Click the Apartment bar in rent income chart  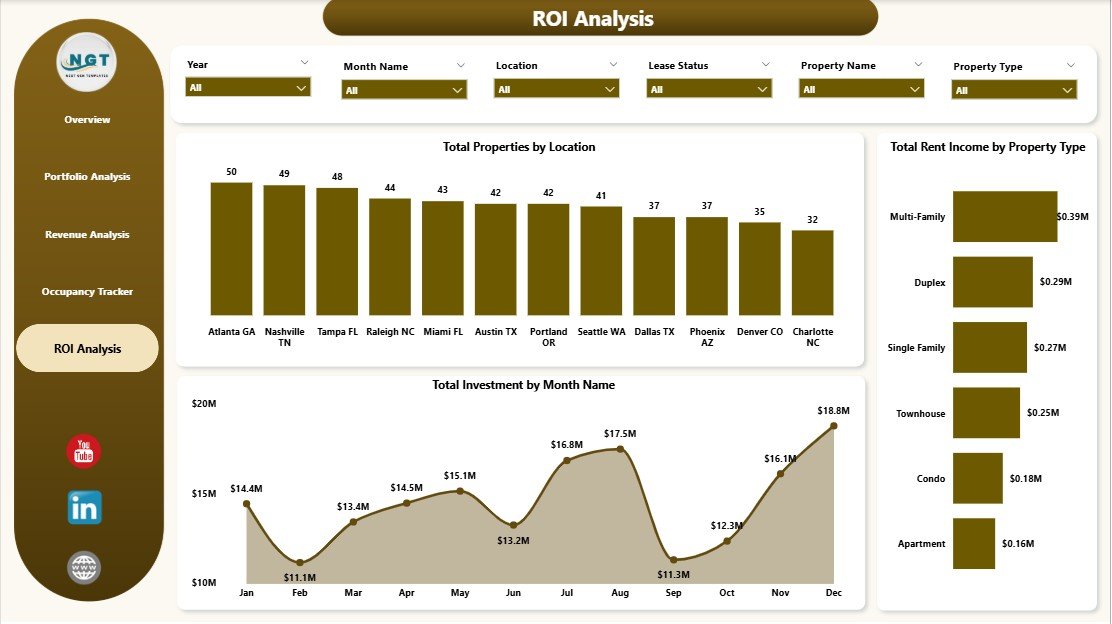(x=973, y=543)
